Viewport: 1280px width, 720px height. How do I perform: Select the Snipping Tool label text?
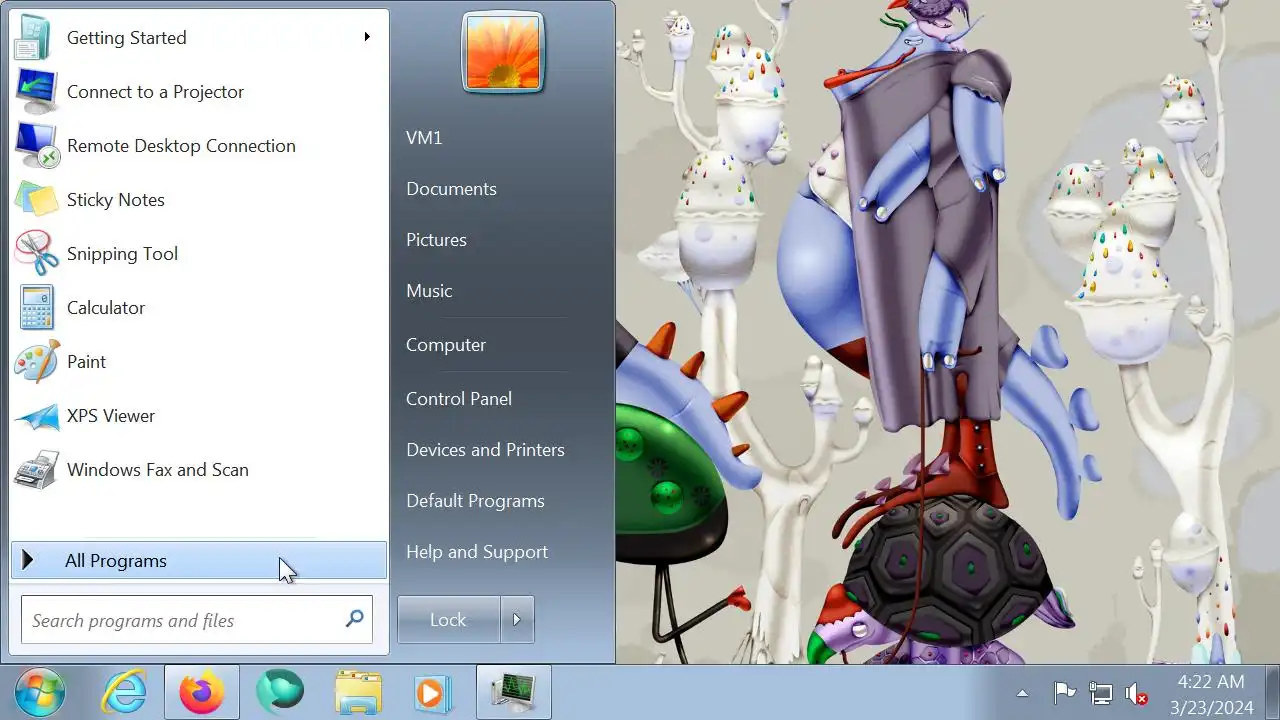pyautogui.click(x=122, y=254)
